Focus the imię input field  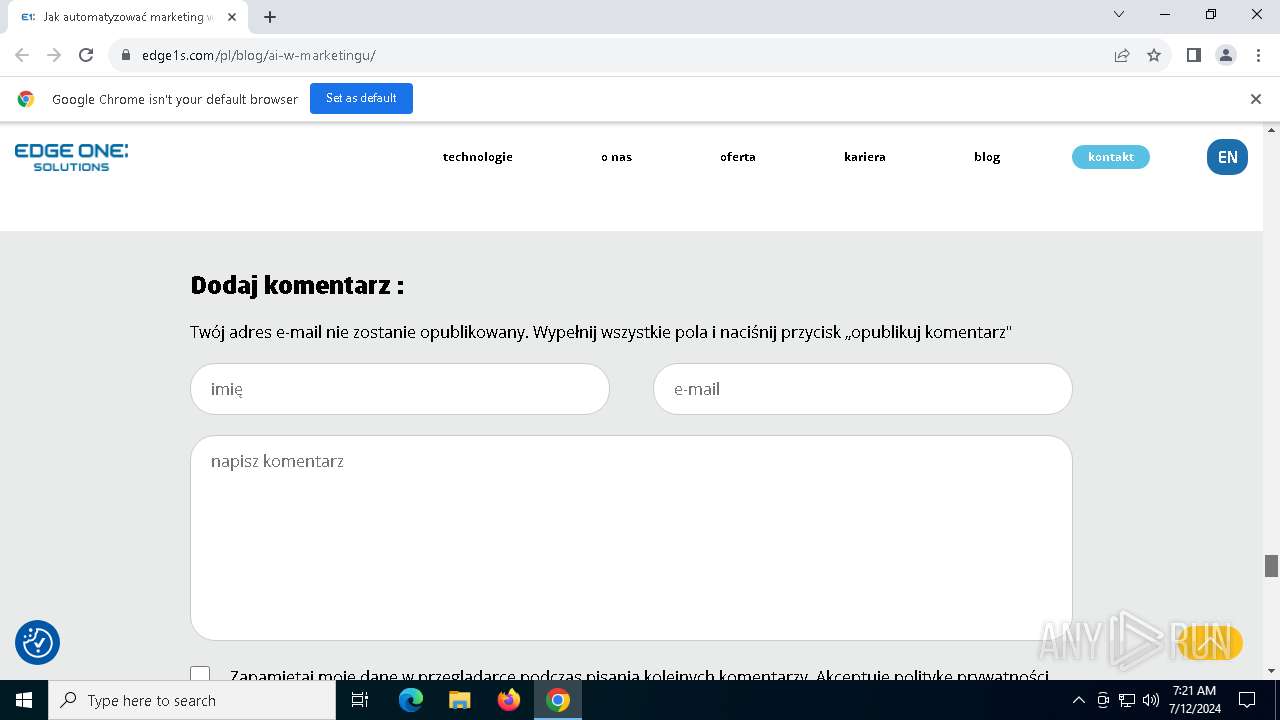coord(400,389)
